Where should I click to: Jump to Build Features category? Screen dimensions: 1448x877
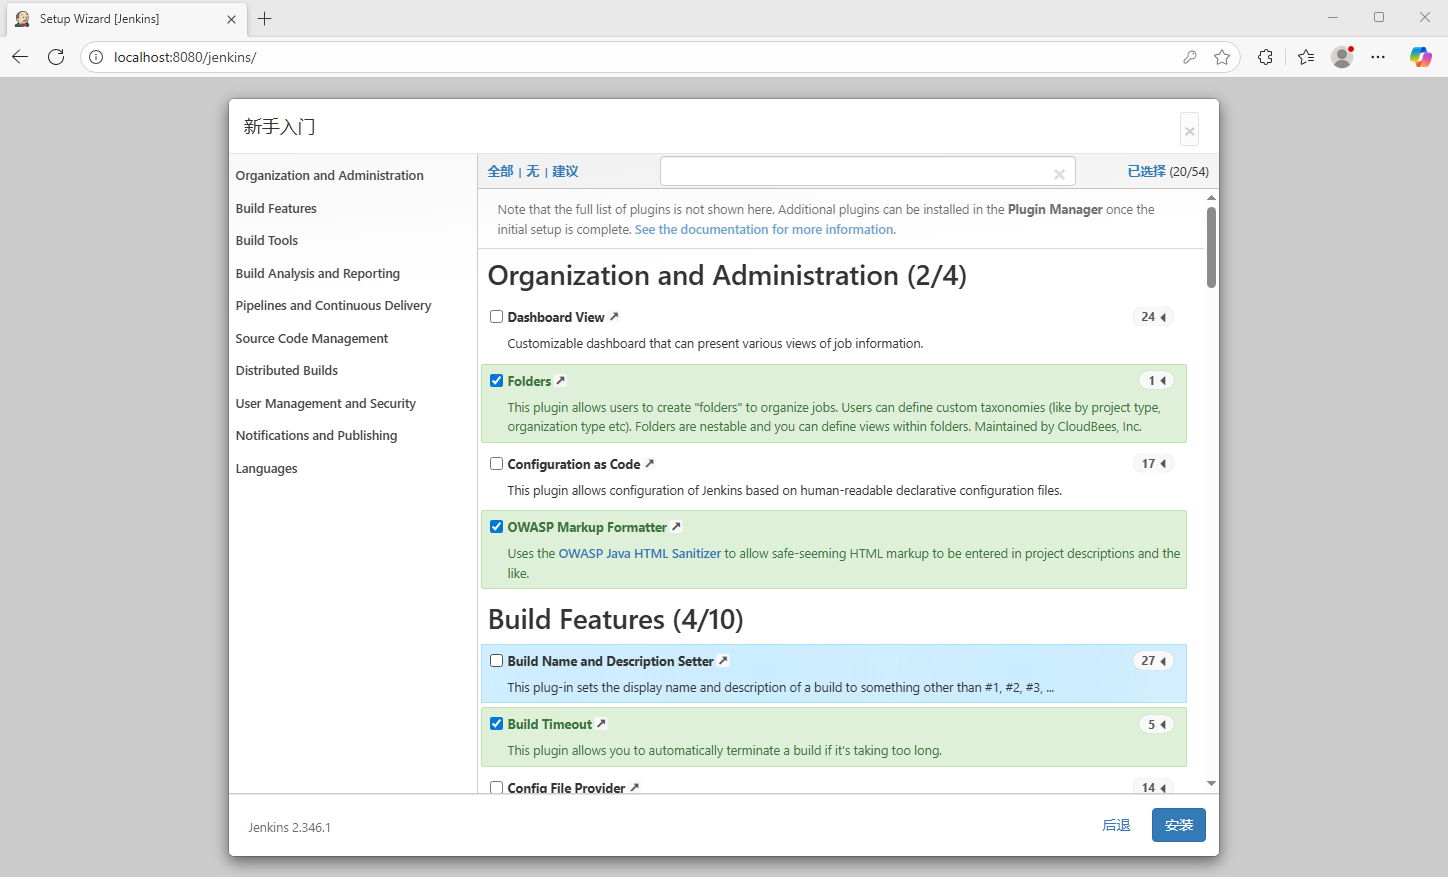pyautogui.click(x=276, y=208)
